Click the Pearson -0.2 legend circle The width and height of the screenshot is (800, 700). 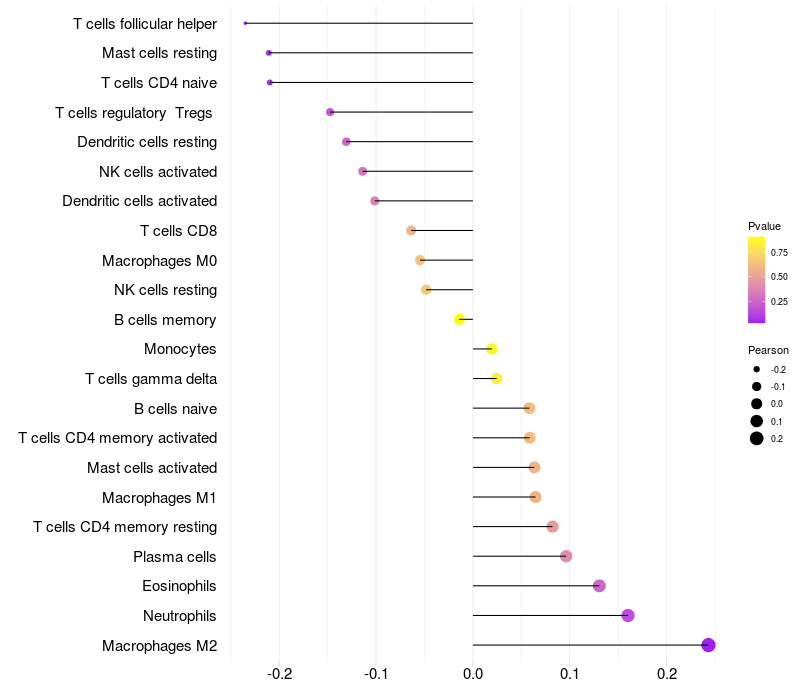[x=757, y=370]
